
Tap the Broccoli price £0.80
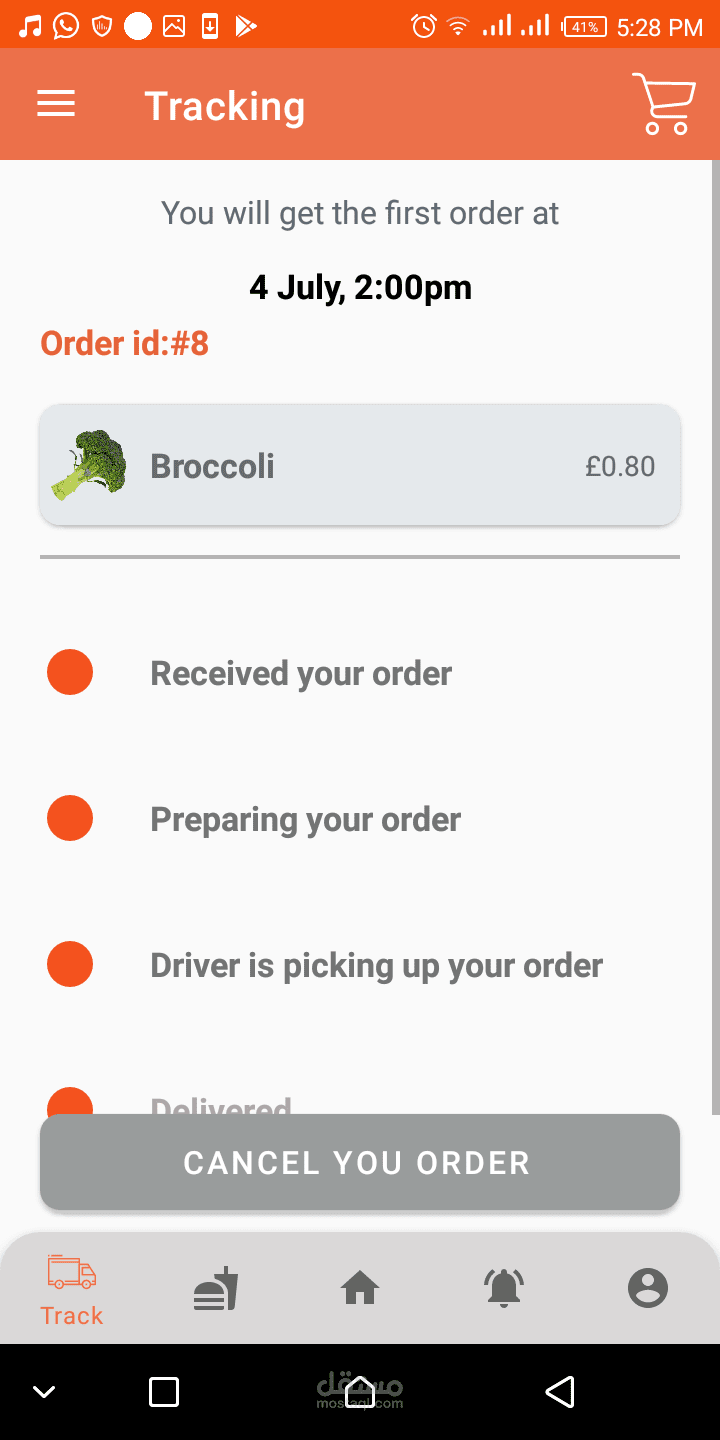pos(620,466)
